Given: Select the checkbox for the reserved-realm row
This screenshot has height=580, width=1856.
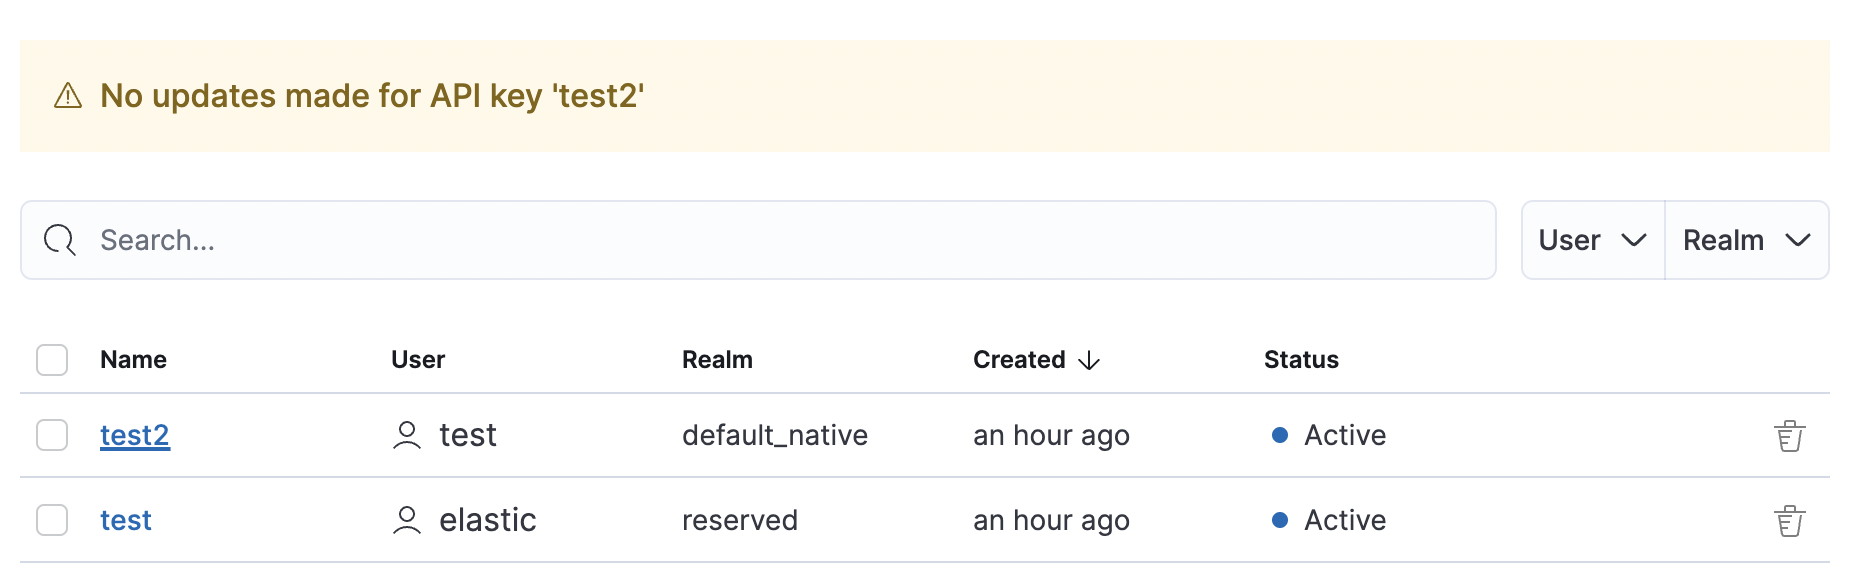Looking at the screenshot, I should 52,520.
